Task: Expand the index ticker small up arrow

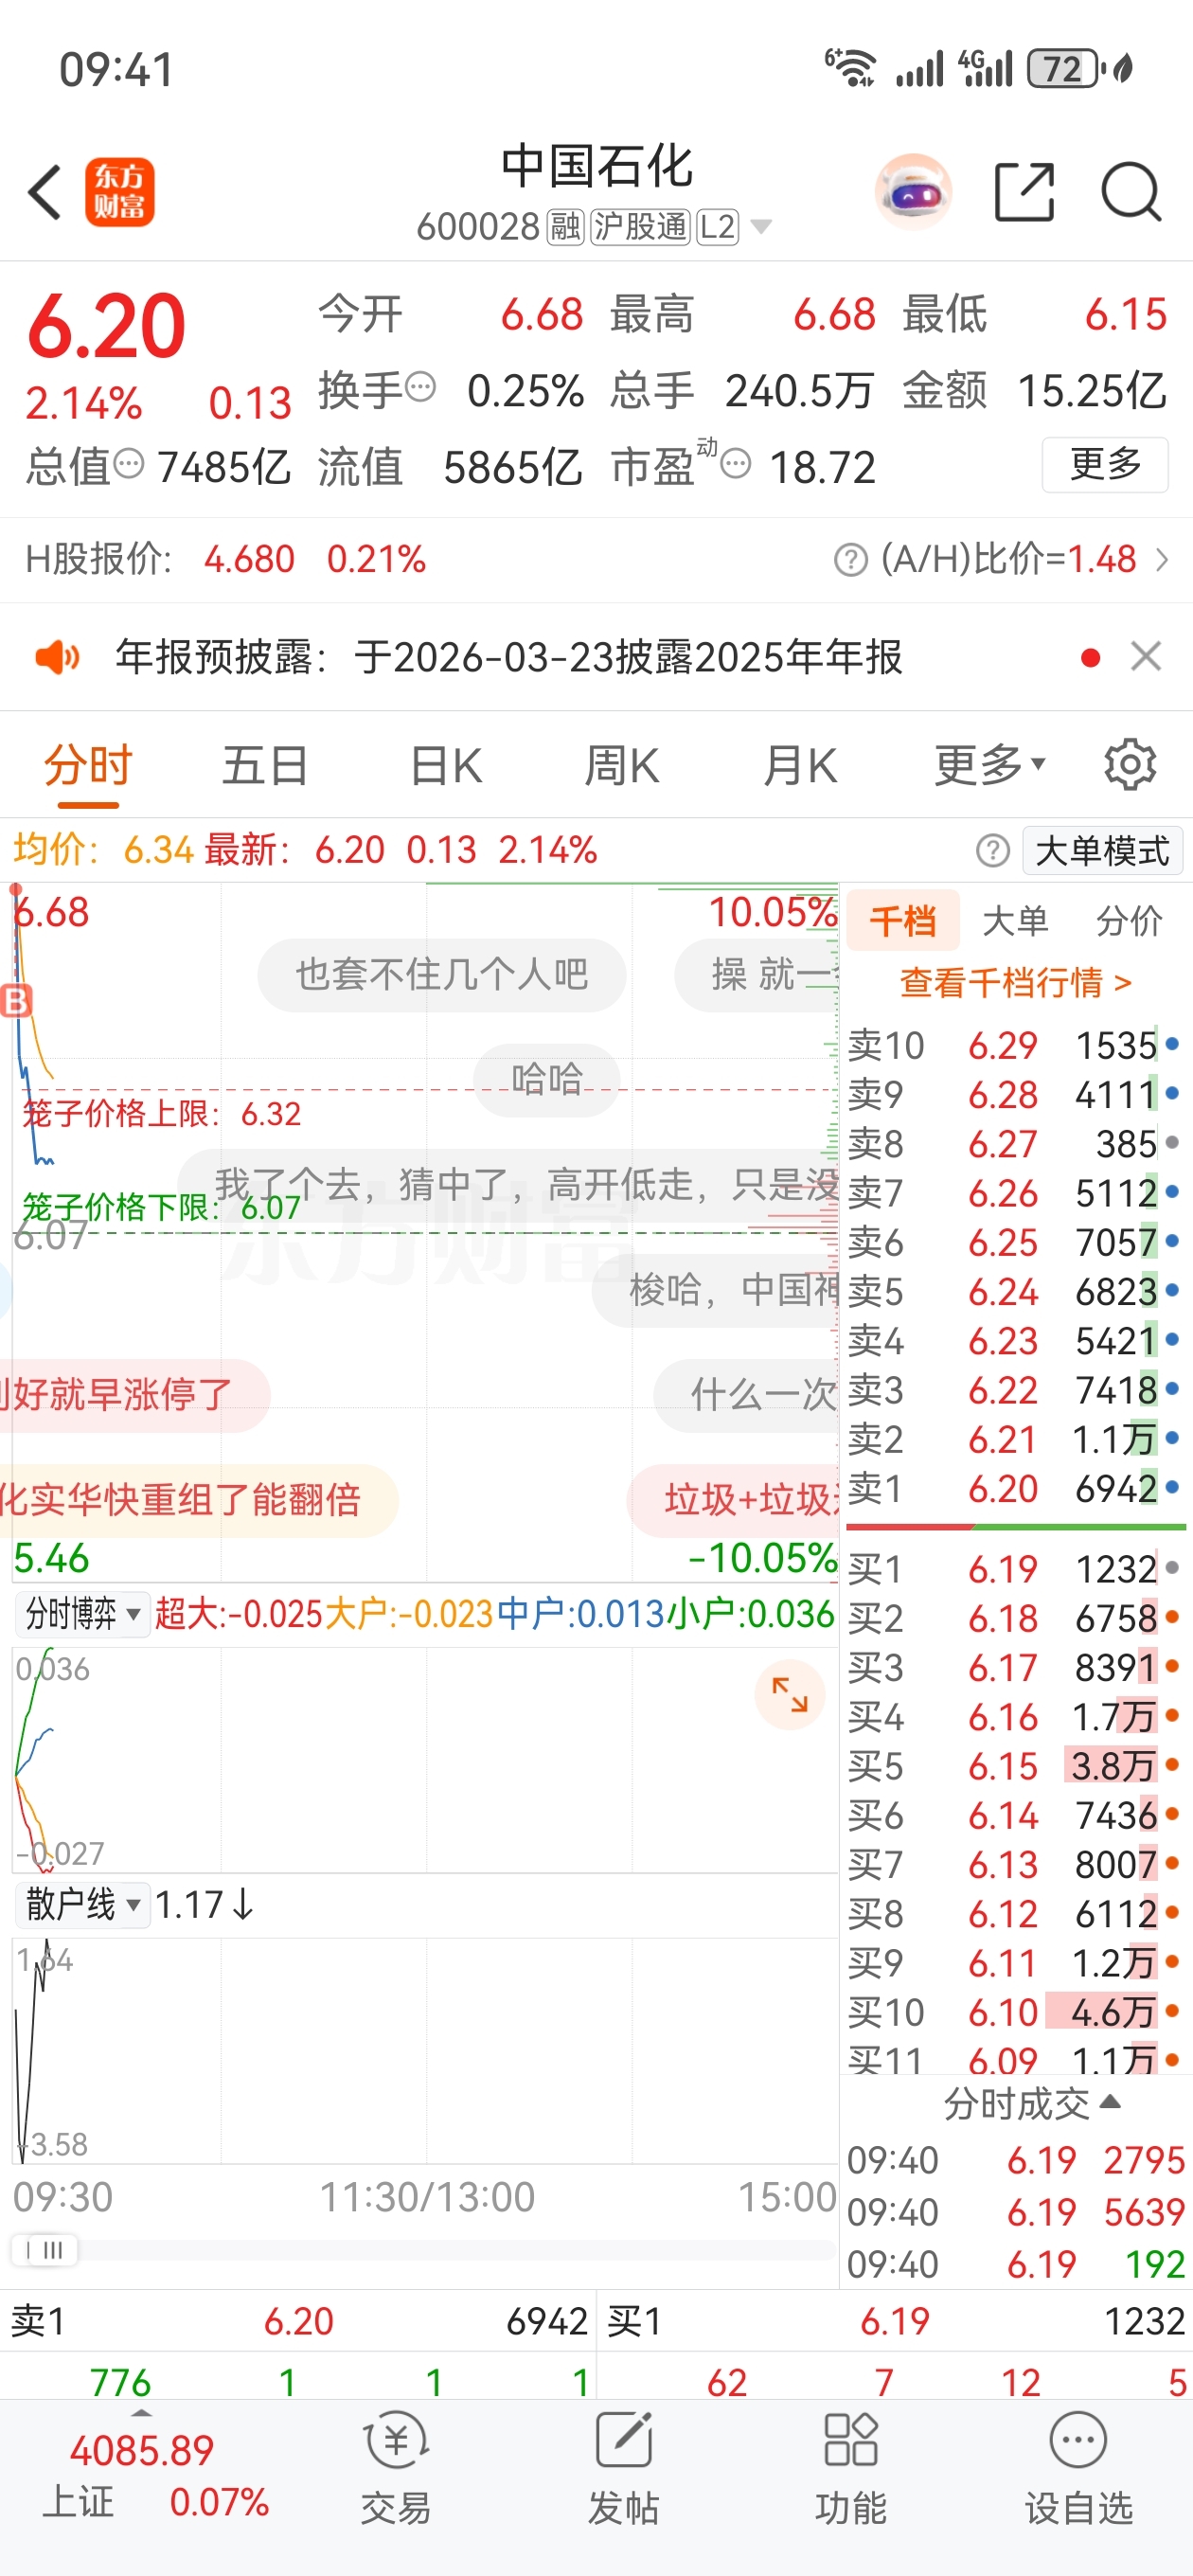Action: pyautogui.click(x=142, y=2413)
